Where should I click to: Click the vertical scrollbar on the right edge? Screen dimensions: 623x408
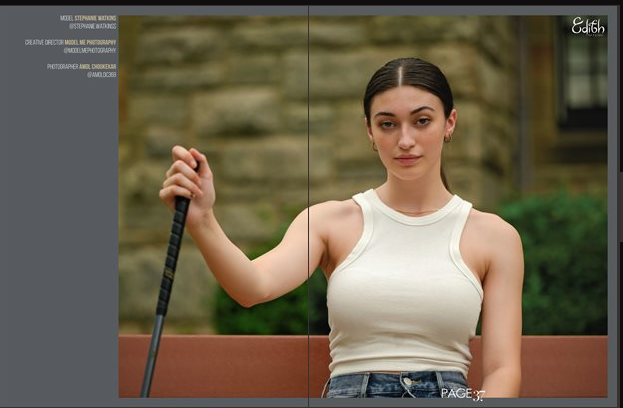[x=621, y=207]
